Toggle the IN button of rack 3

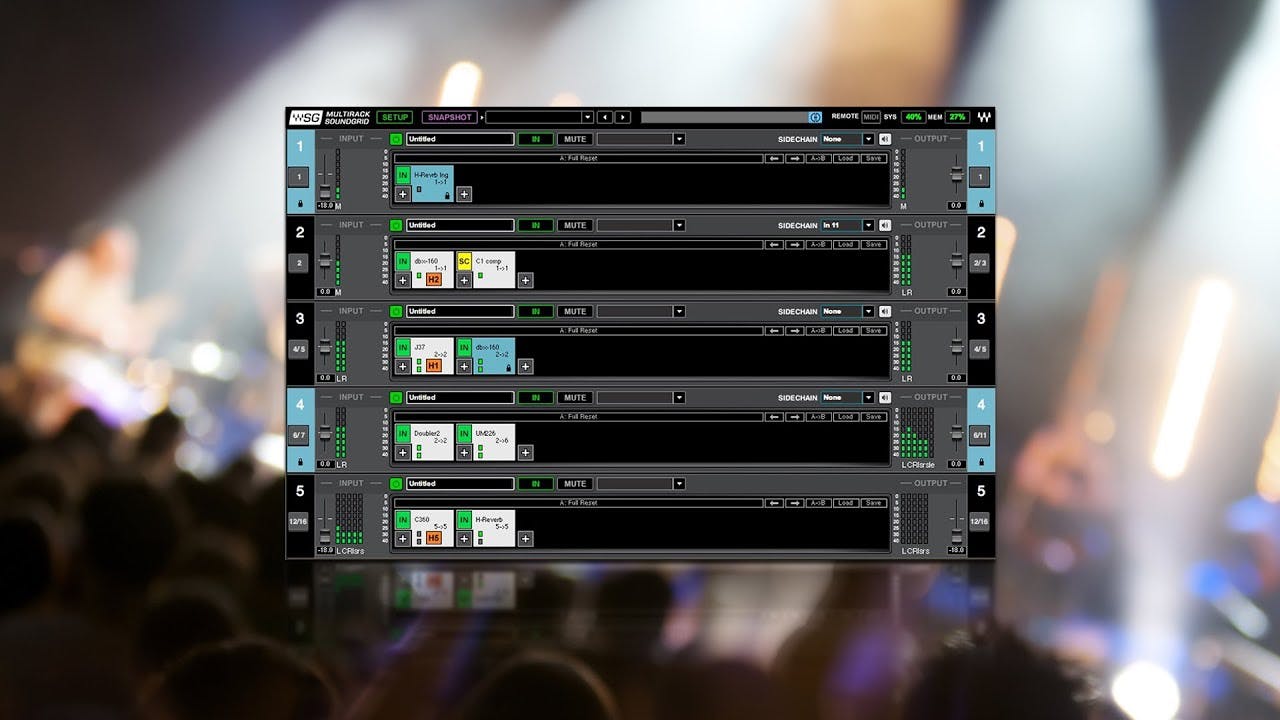(x=535, y=311)
